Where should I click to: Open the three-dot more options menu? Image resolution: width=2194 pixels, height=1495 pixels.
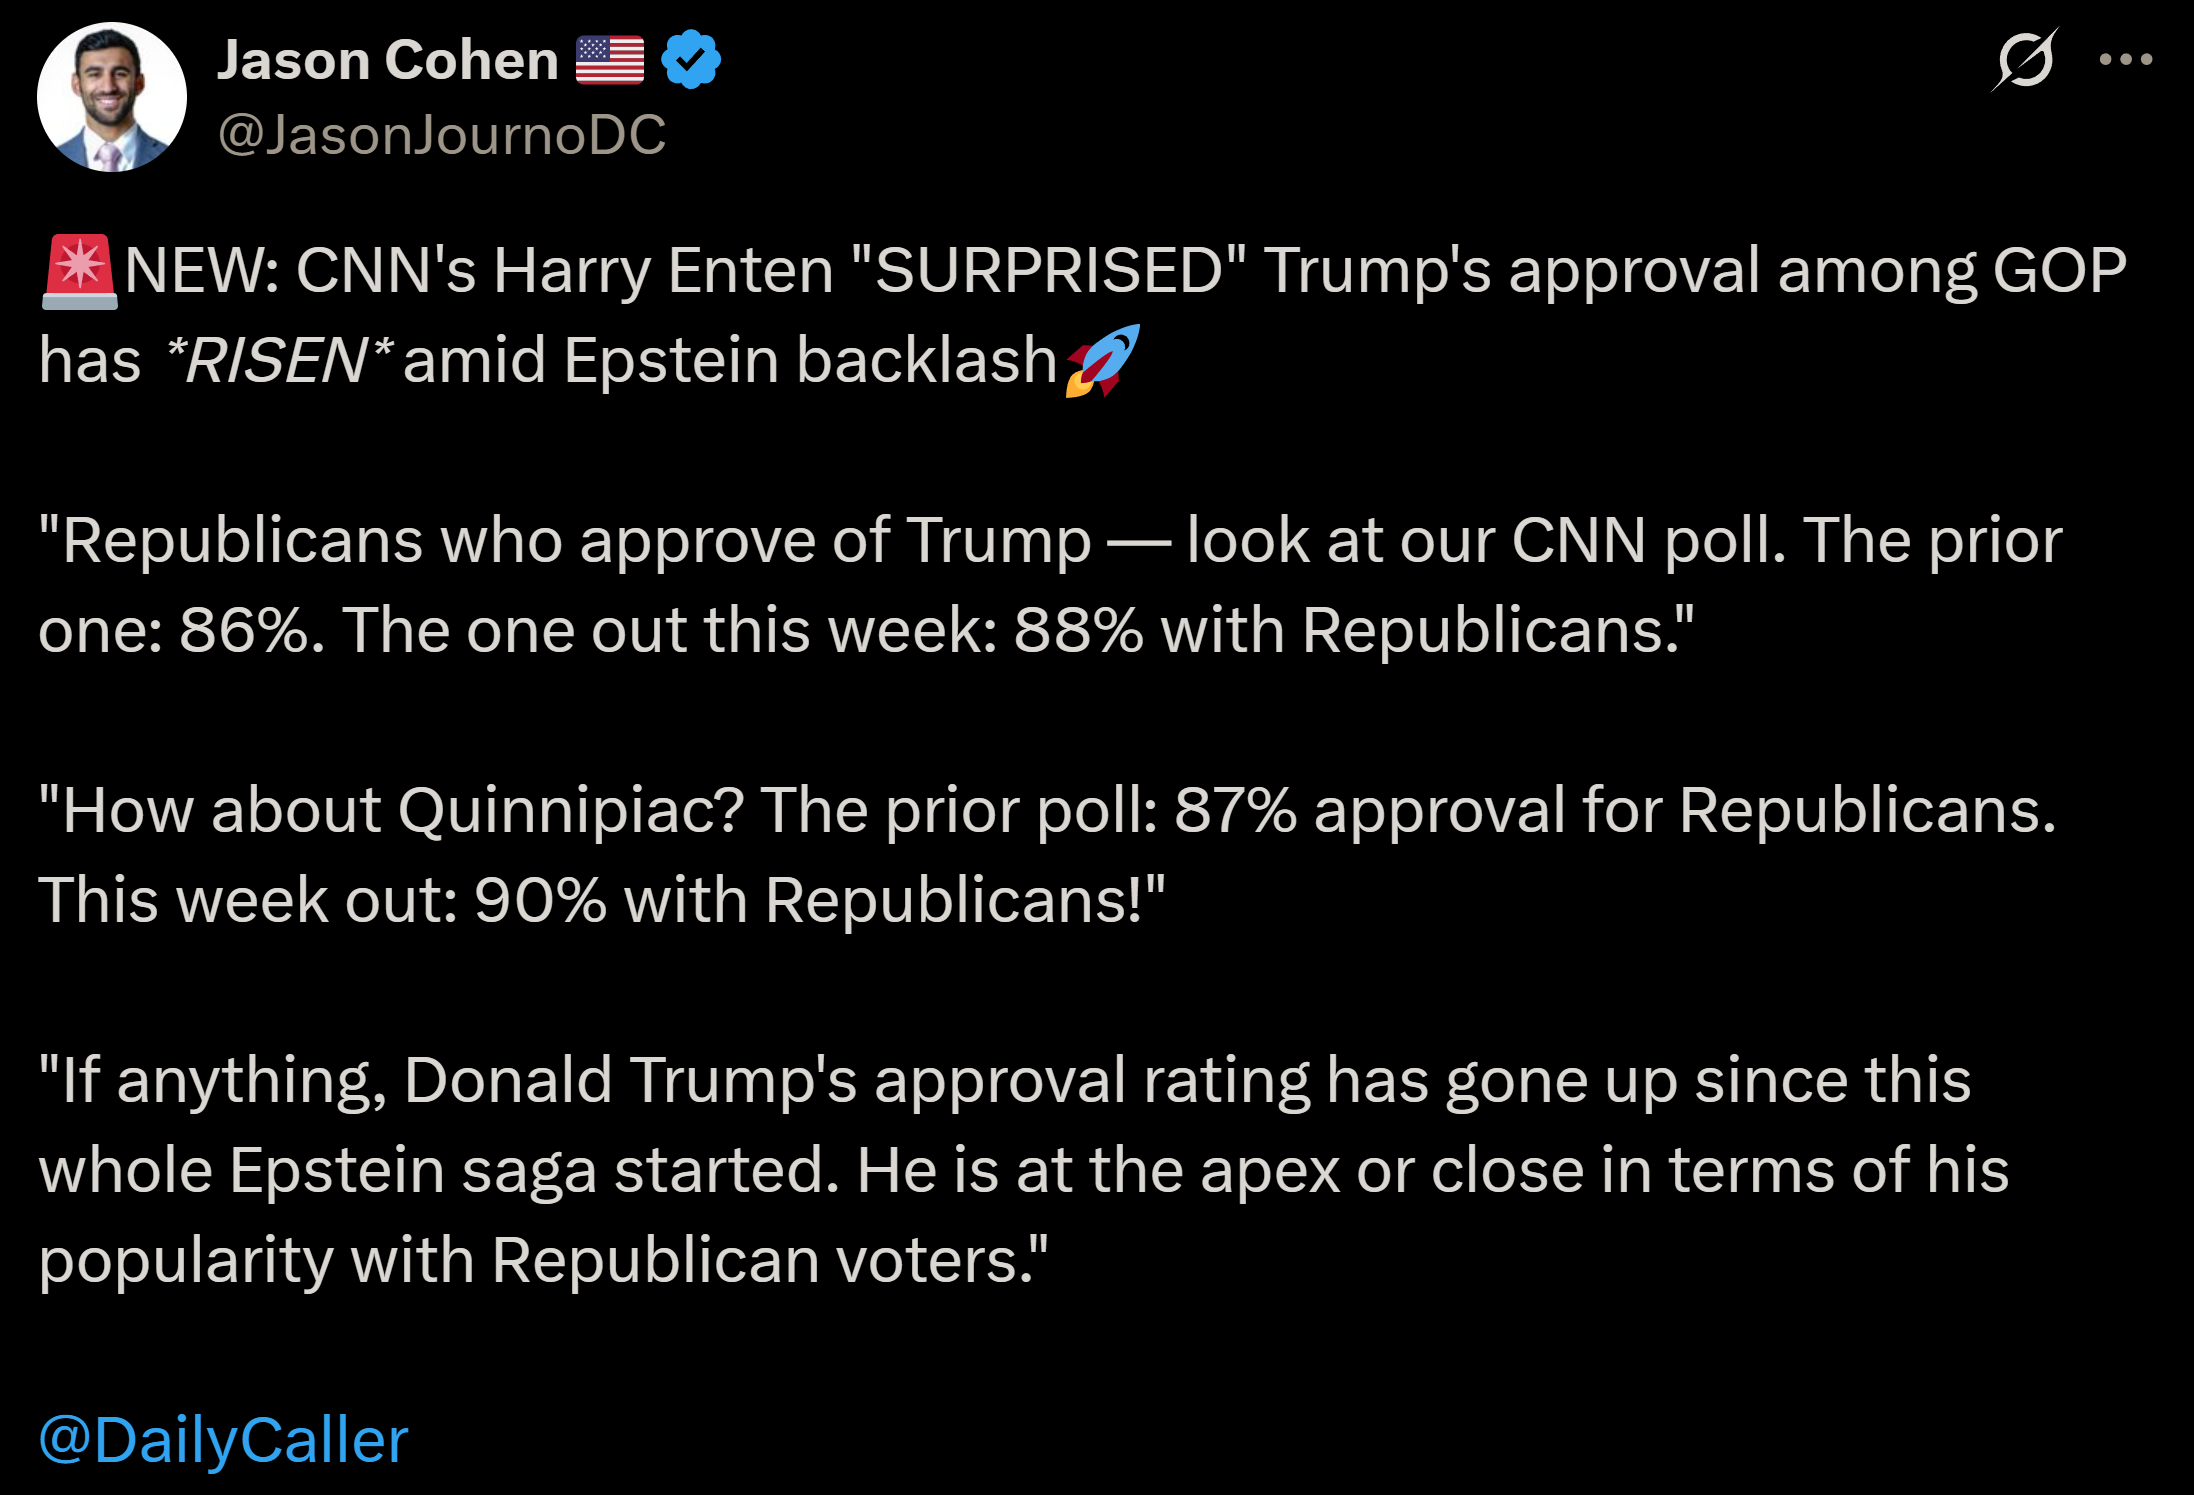tap(2126, 60)
